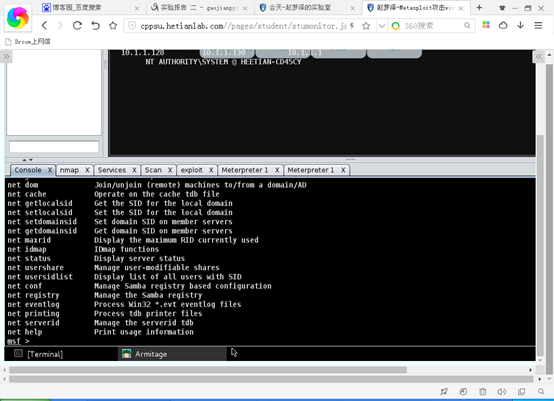Image resolution: width=554 pixels, height=401 pixels.
Task: Close the Services tab with its X
Action: click(x=134, y=170)
